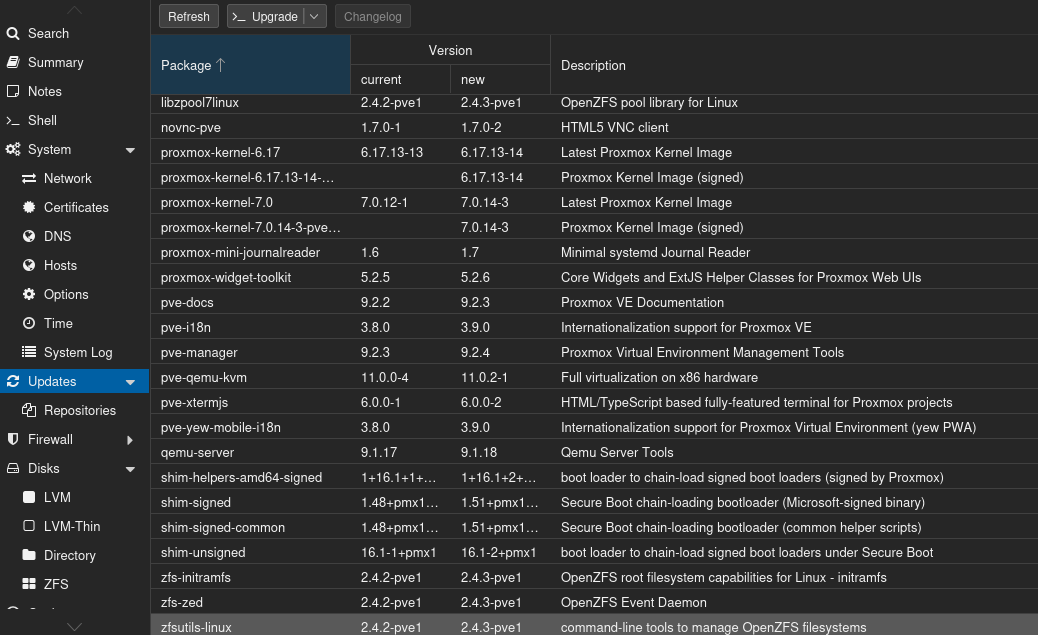1038x635 pixels.
Task: Click the ZFS grid icon
Action: [x=28, y=584]
